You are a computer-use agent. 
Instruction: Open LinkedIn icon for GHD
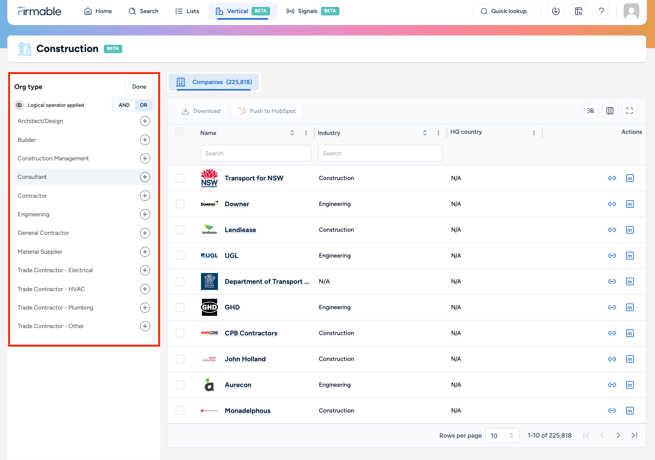click(x=630, y=308)
